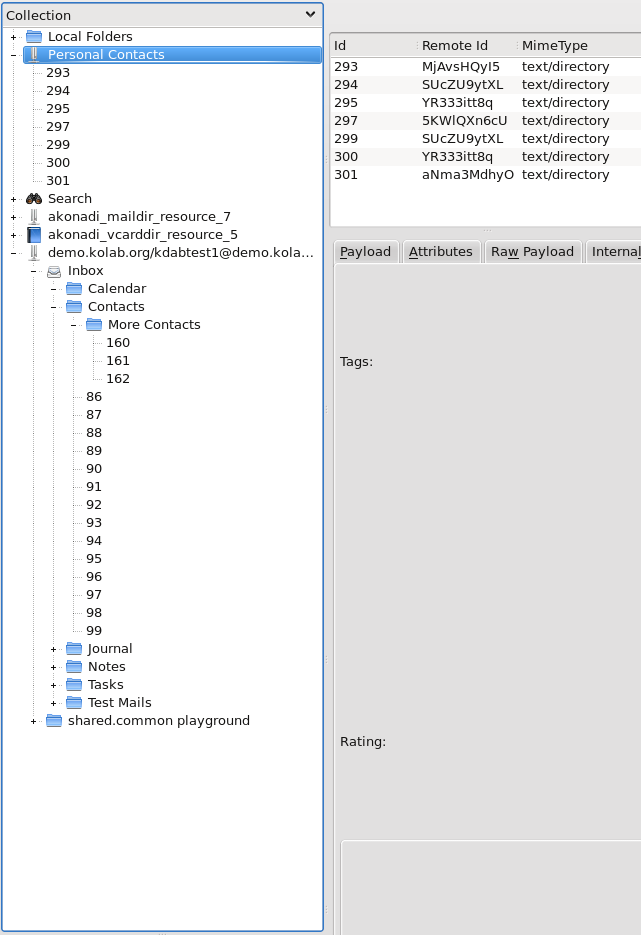Expand the Test Mails folder
Screen dimensions: 641x935
point(54,703)
